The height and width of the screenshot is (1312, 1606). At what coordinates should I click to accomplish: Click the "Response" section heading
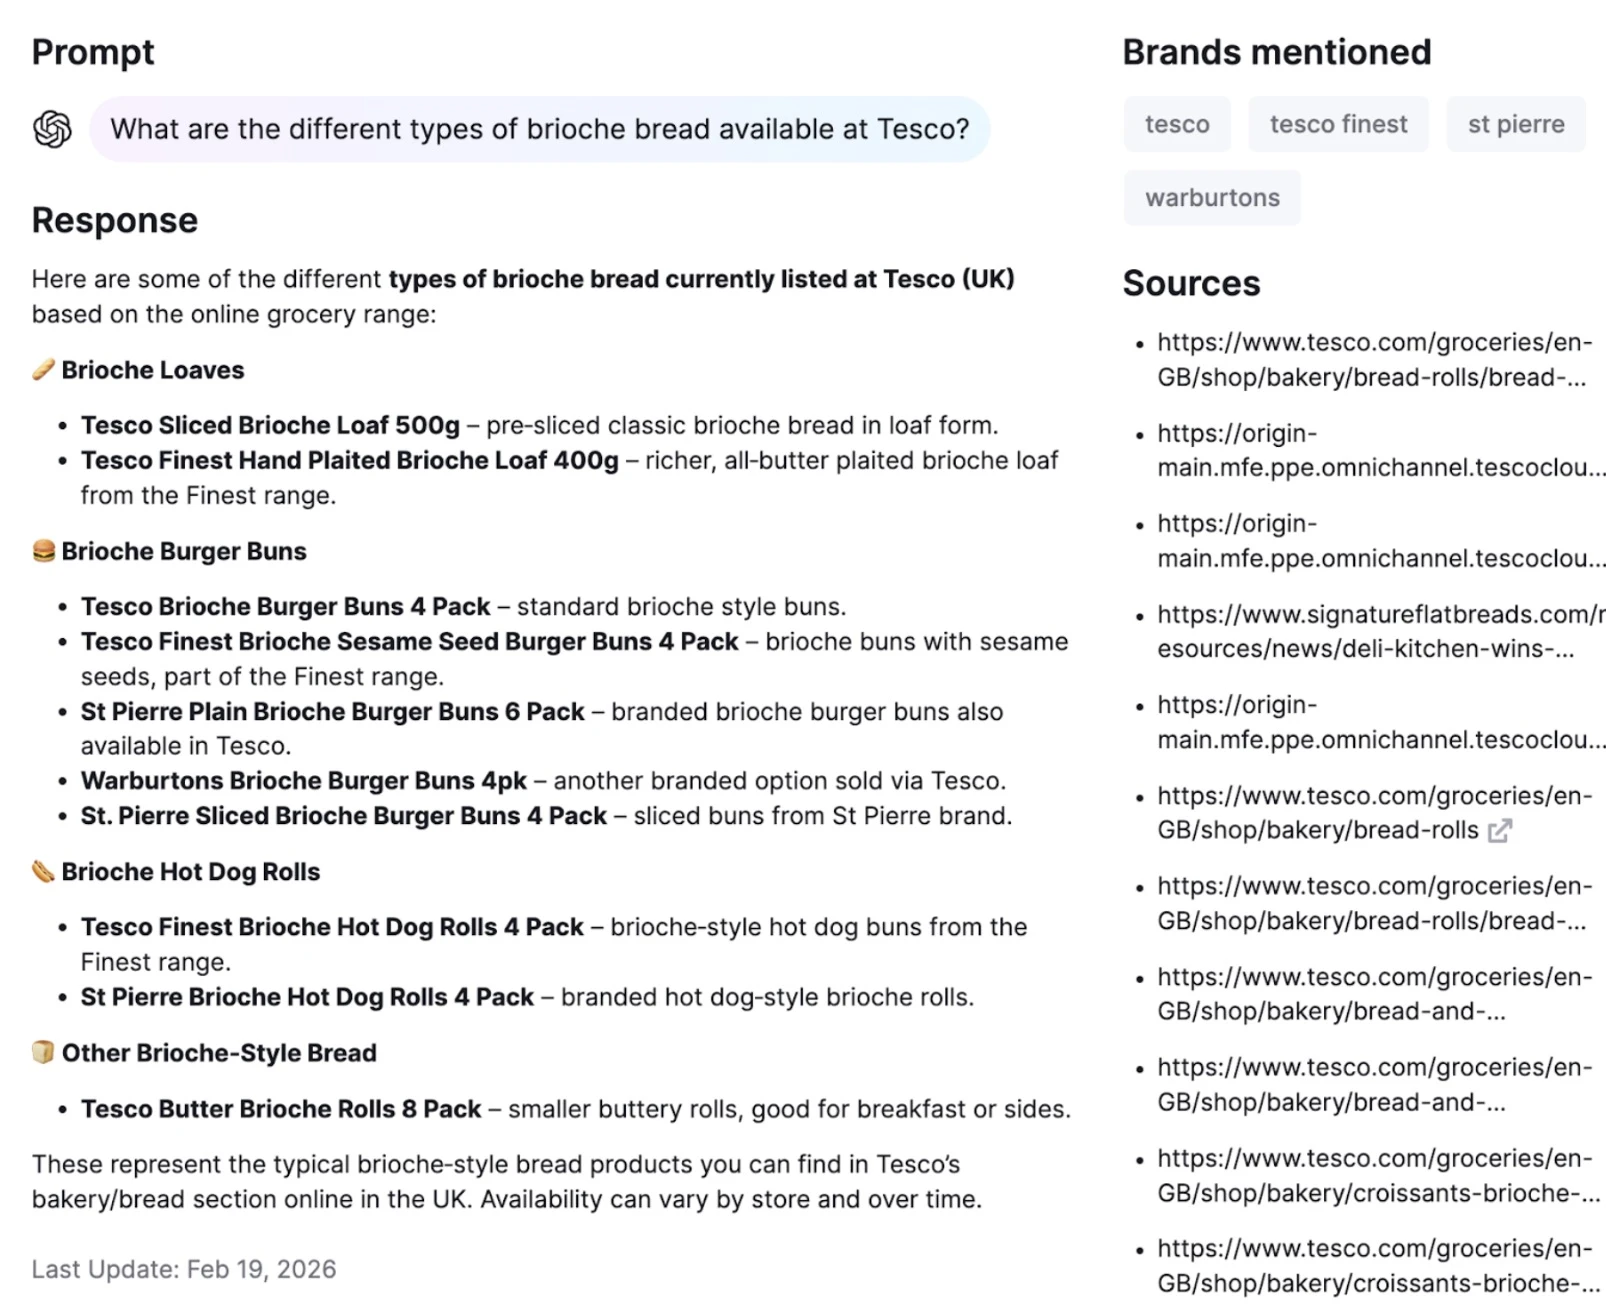point(115,220)
